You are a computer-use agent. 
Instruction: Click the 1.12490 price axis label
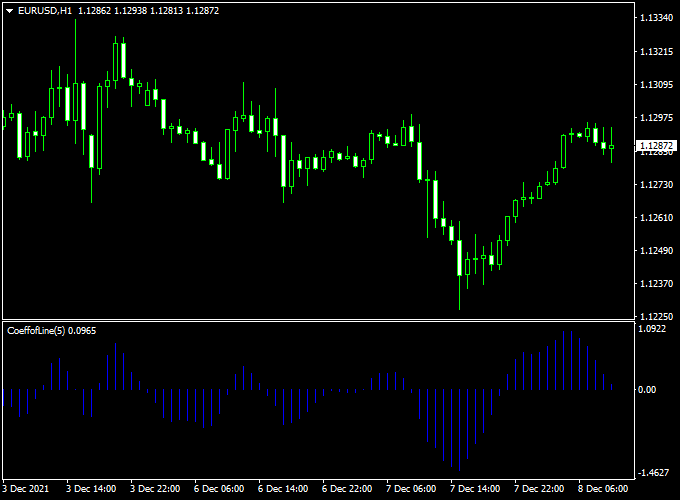[657, 251]
